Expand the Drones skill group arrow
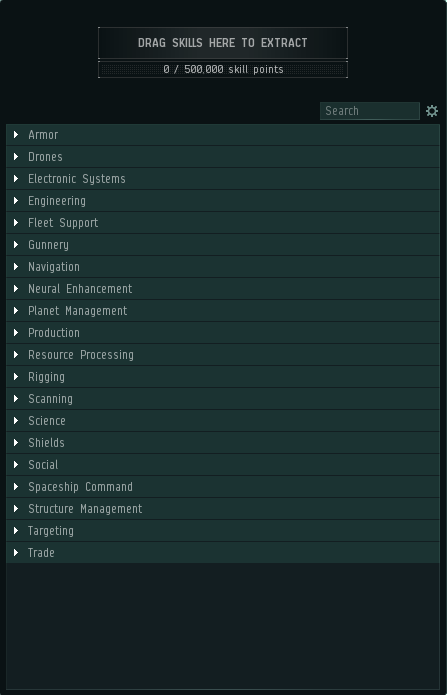The width and height of the screenshot is (447, 695). 16,156
